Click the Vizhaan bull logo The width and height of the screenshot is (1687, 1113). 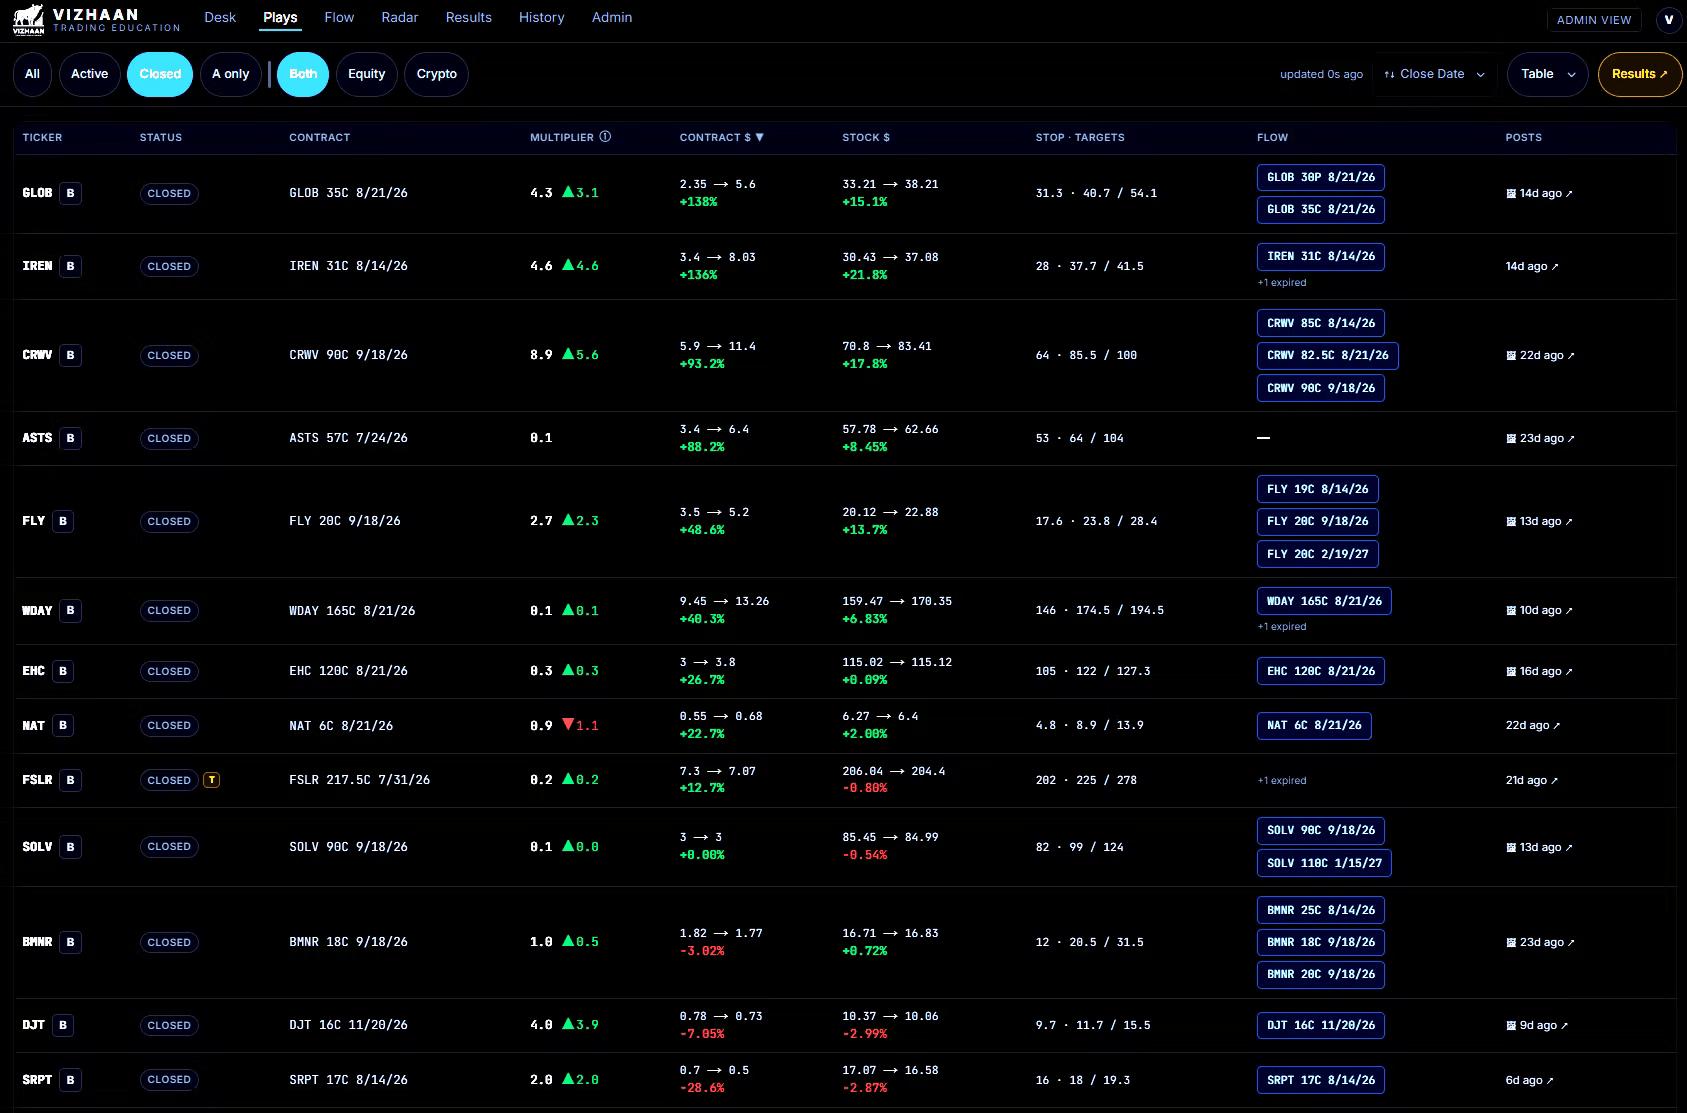coord(28,19)
